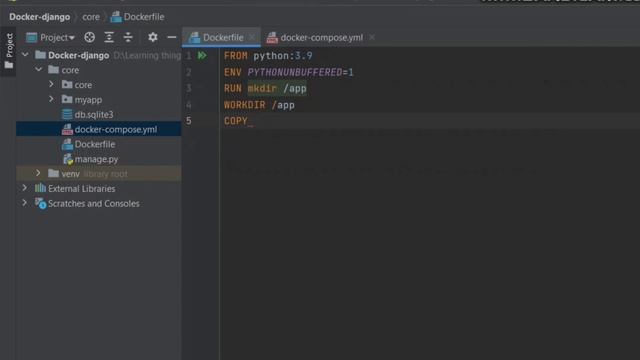The image size is (640, 360).
Task: Toggle the vertical Project sidebar button
Action: pyautogui.click(x=9, y=51)
